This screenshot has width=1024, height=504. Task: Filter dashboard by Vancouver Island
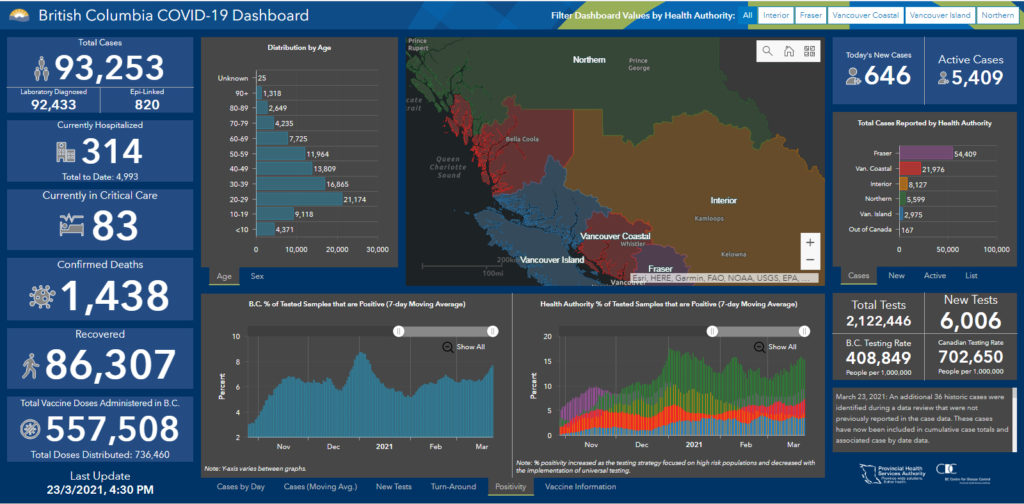941,16
